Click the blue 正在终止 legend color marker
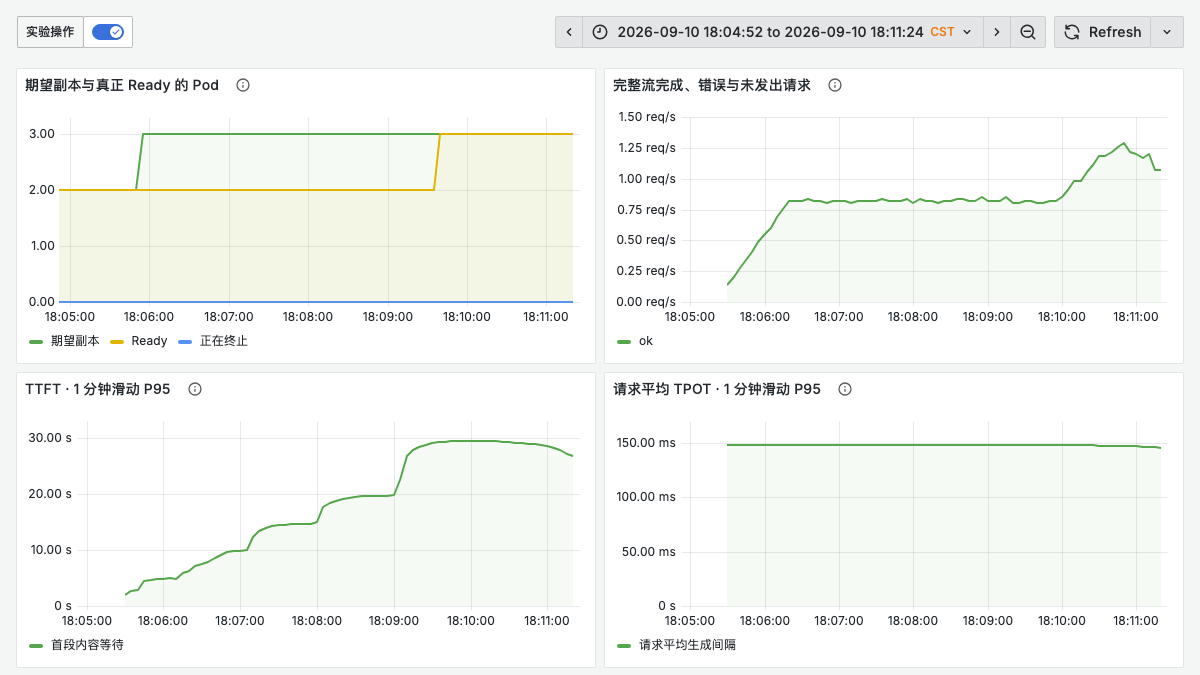Image resolution: width=1200 pixels, height=675 pixels. (184, 341)
